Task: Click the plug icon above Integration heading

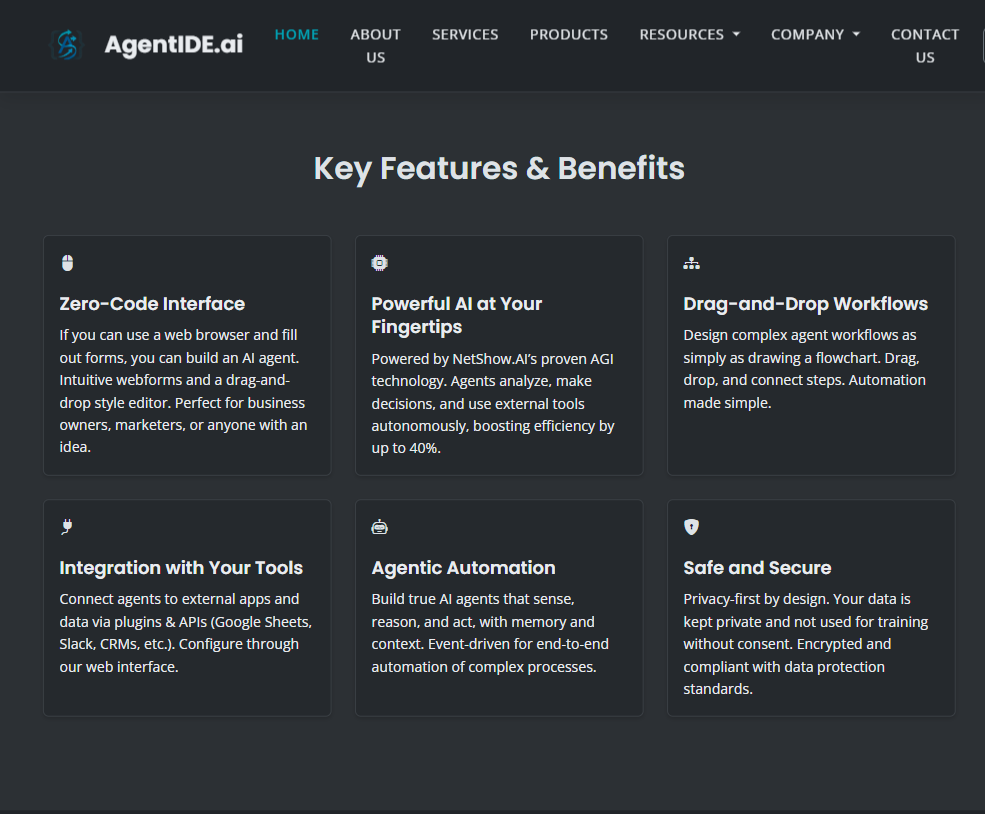Action: tap(67, 527)
